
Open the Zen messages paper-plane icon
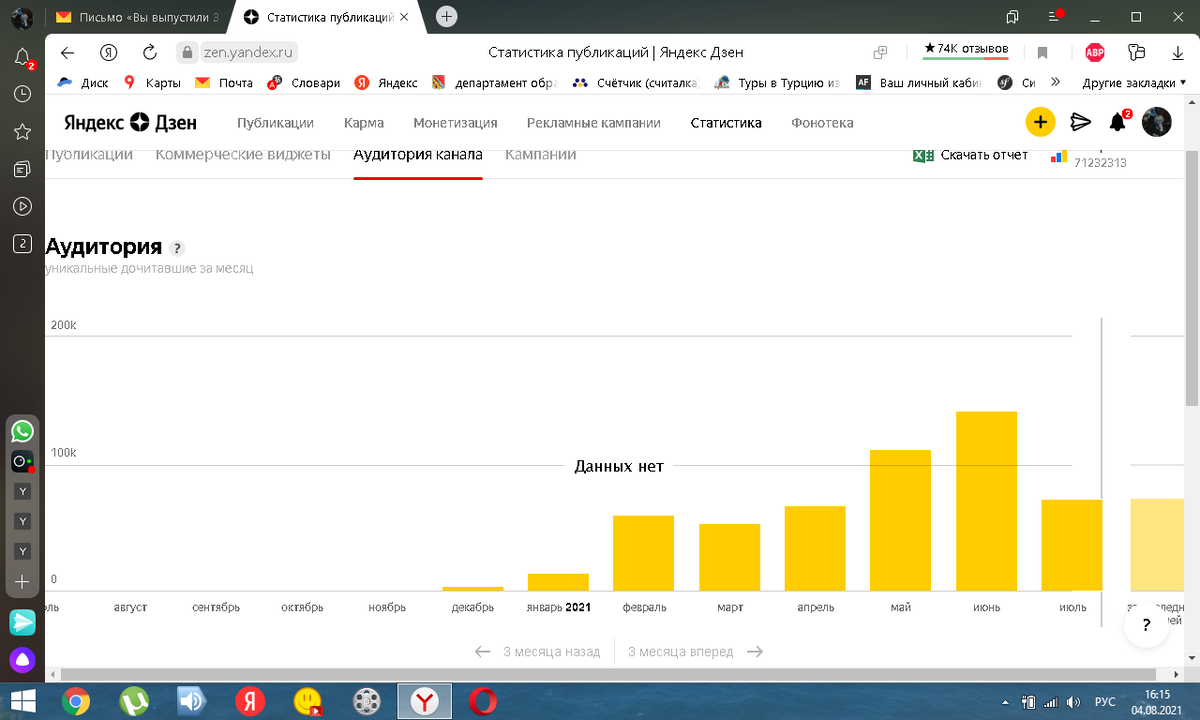(x=1080, y=122)
